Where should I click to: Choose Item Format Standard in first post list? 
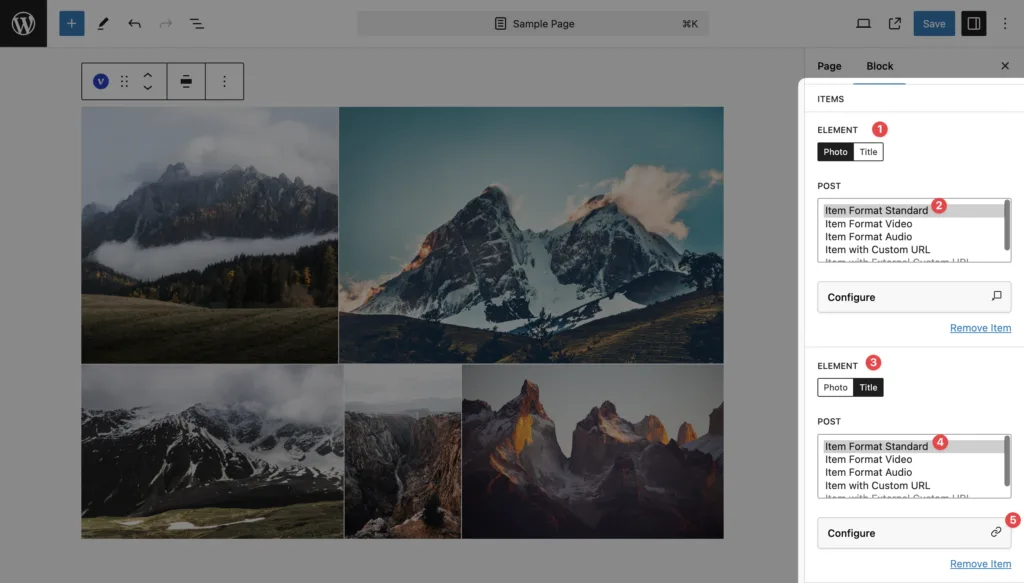tap(913, 210)
